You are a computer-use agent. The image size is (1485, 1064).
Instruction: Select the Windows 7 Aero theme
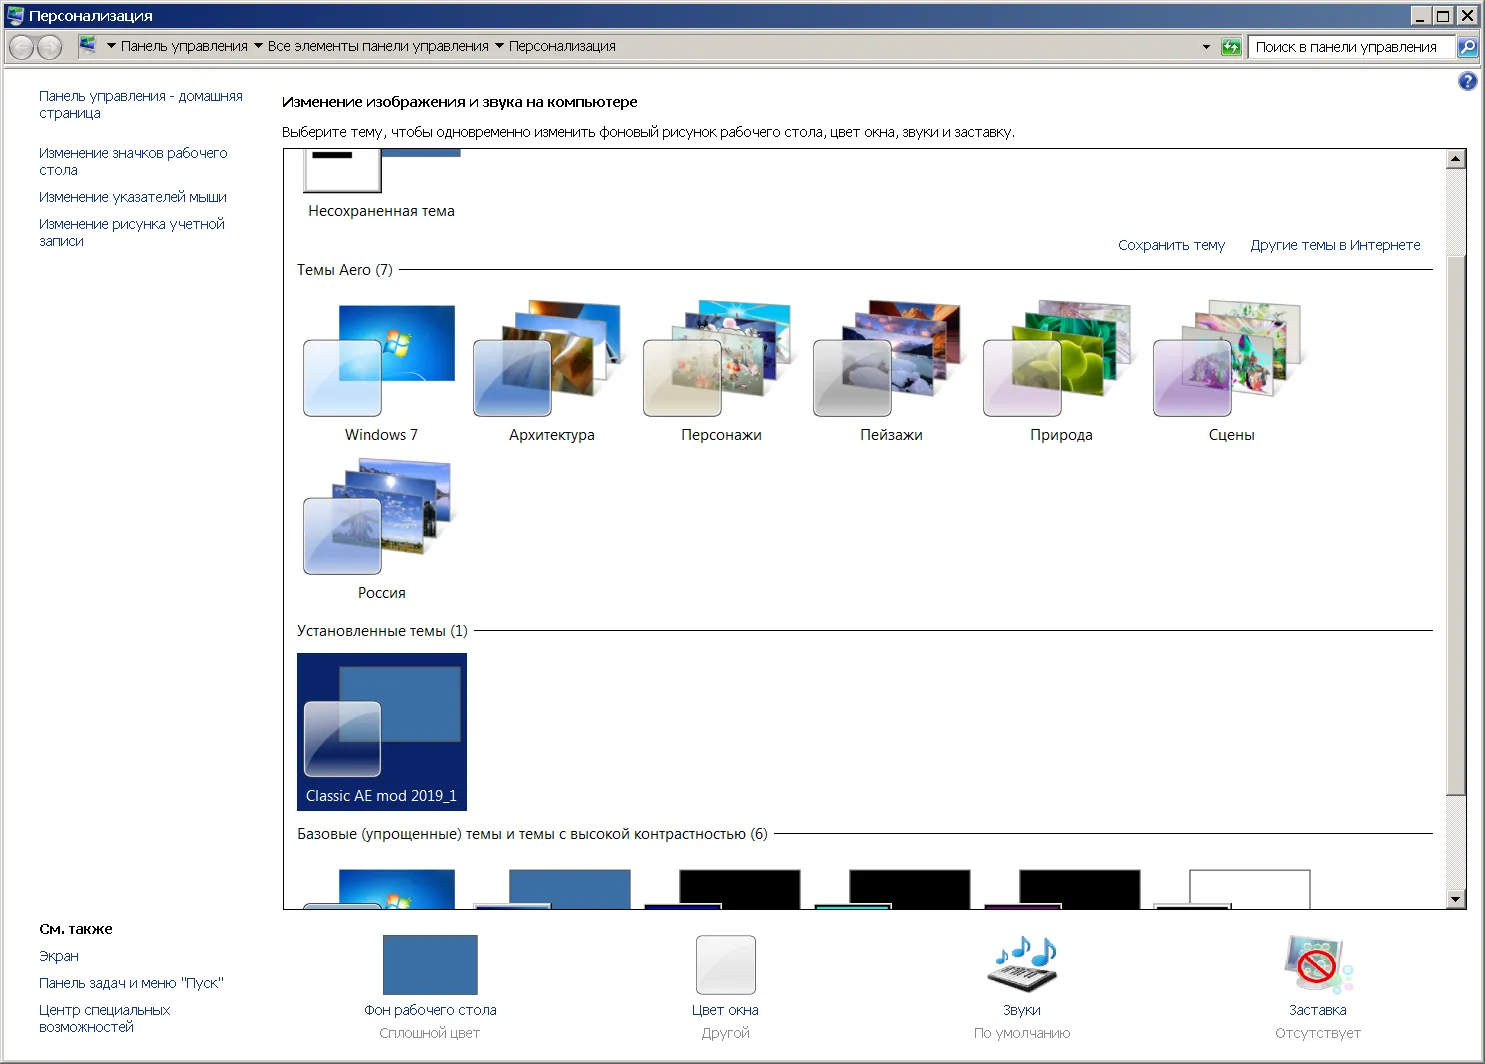pos(381,371)
